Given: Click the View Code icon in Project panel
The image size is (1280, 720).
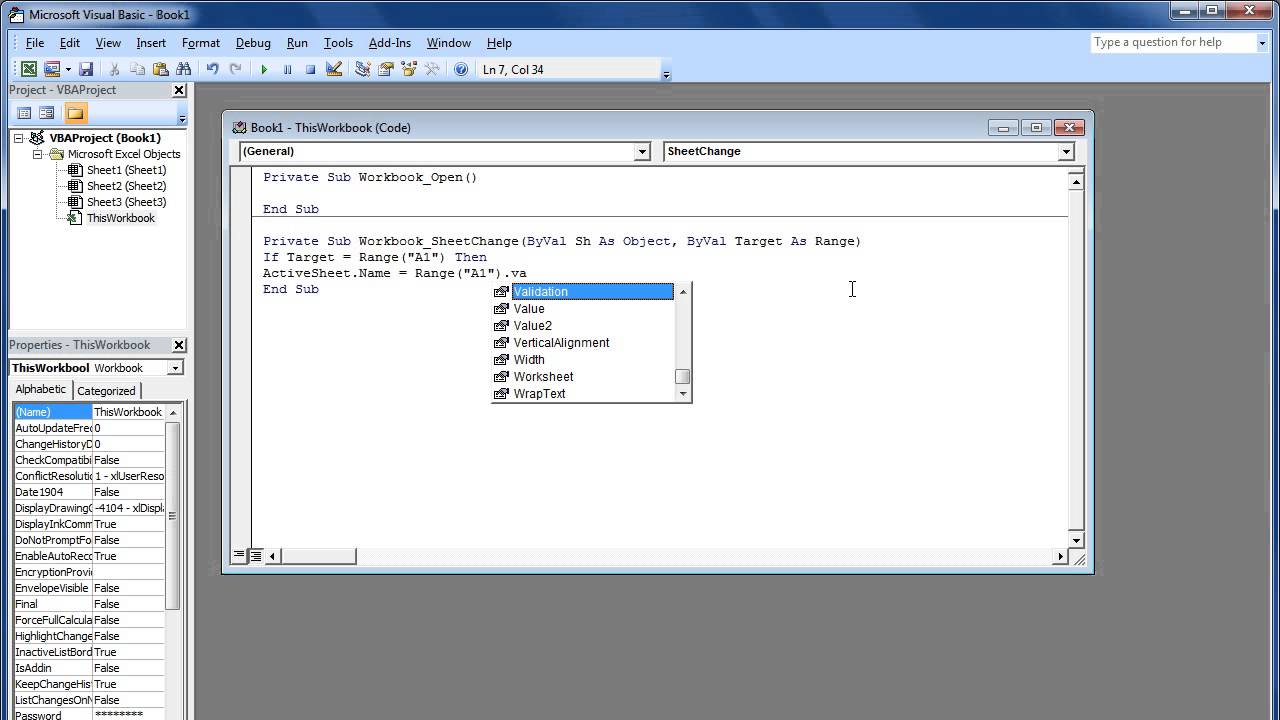Looking at the screenshot, I should tap(24, 113).
